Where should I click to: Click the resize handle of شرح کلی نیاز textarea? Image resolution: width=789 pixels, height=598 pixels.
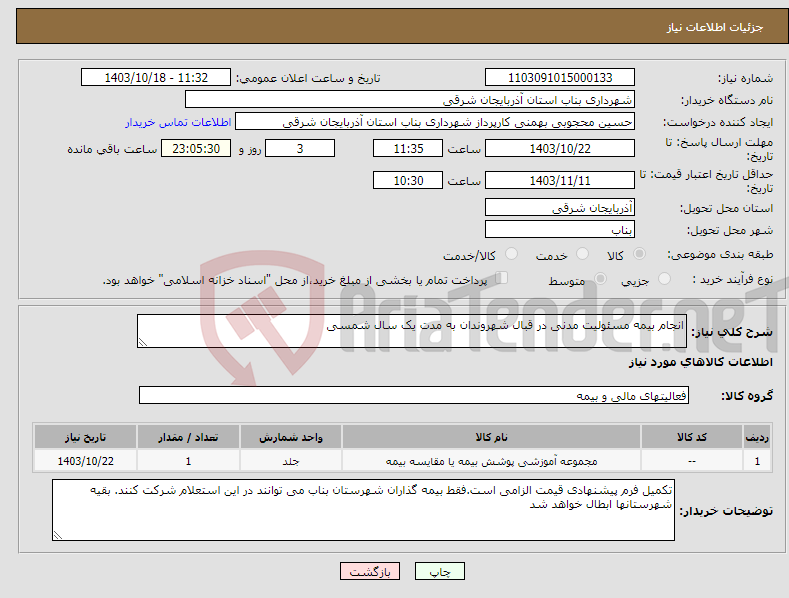[x=143, y=343]
